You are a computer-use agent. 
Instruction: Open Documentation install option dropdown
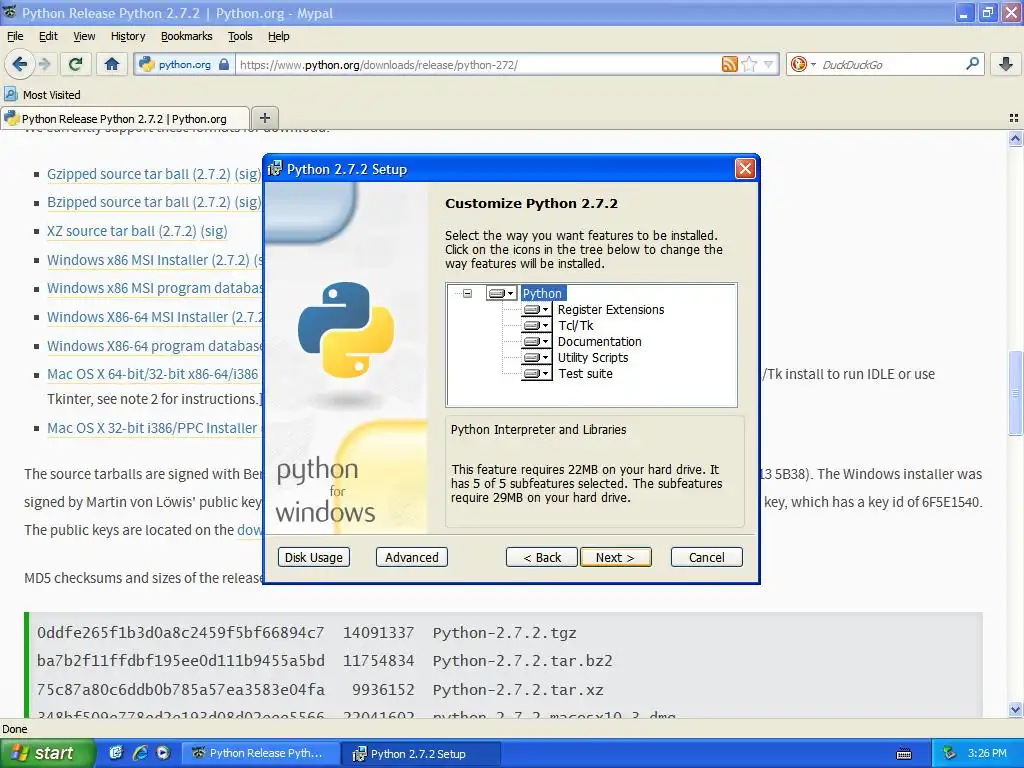point(536,342)
